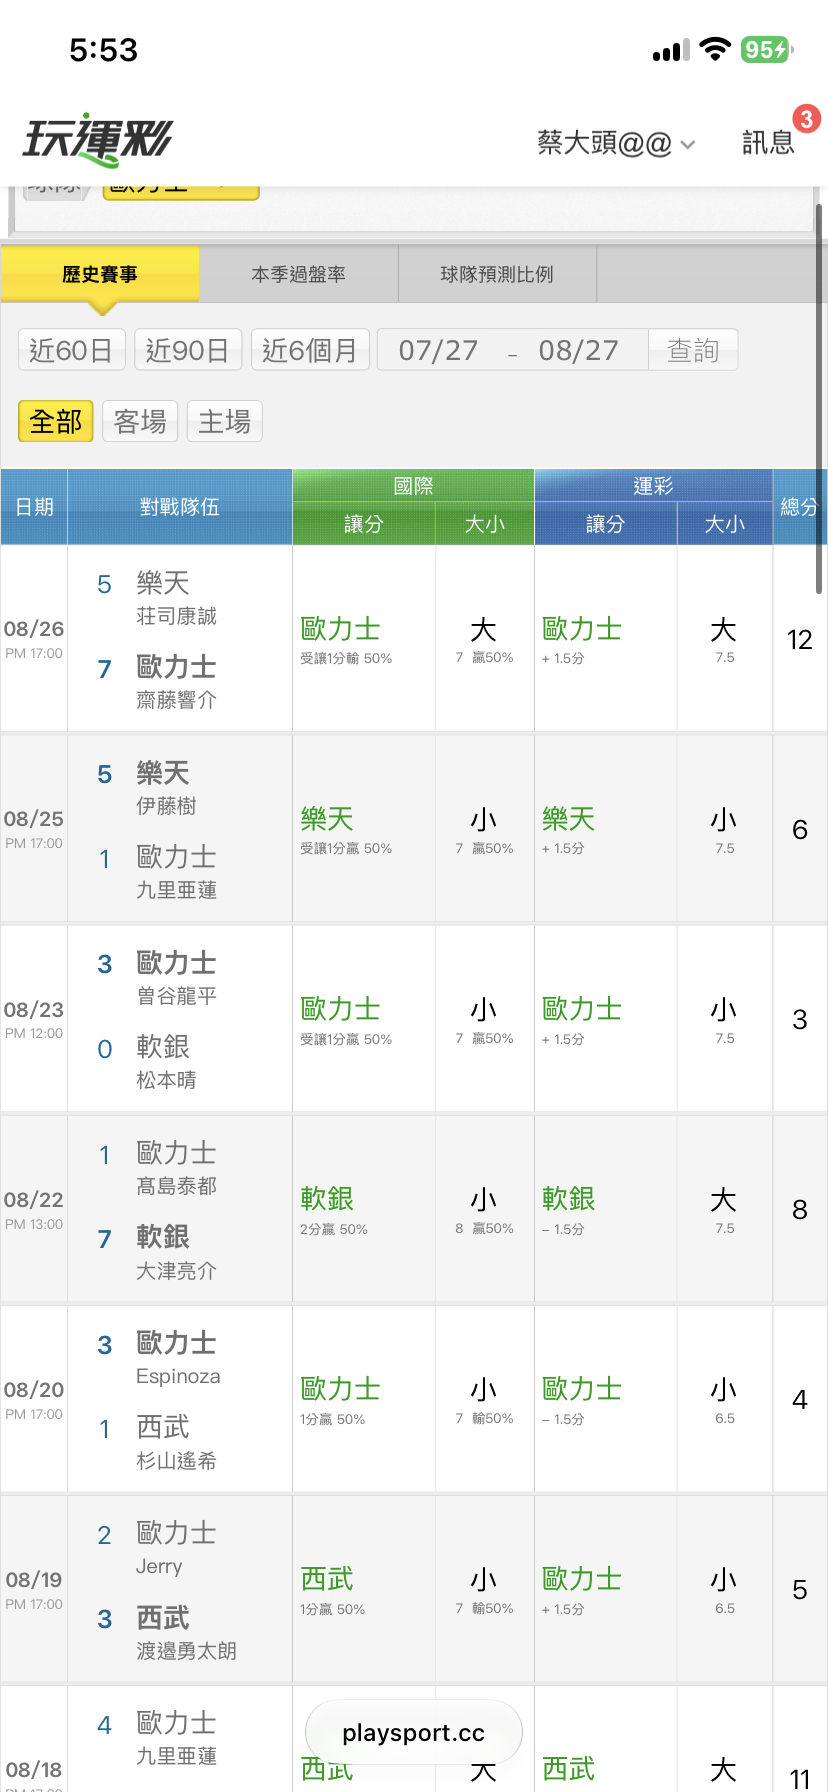Click the 08/23 date cell
The height and width of the screenshot is (1792, 828).
pos(34,1018)
